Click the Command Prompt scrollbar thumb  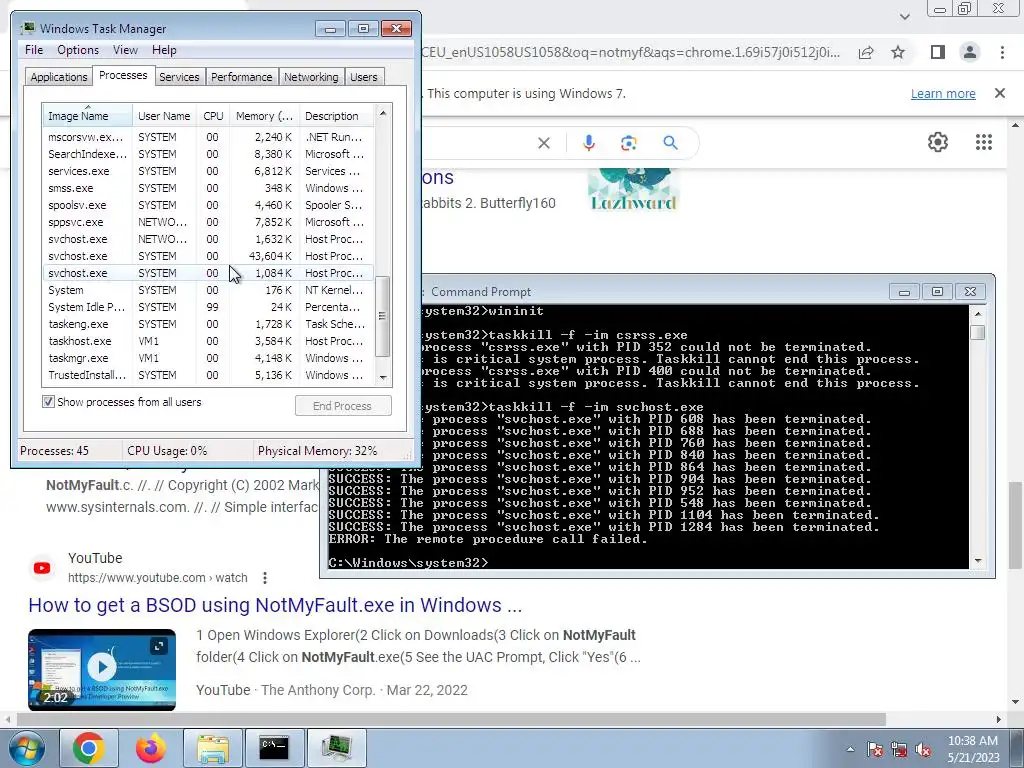pyautogui.click(x=978, y=332)
